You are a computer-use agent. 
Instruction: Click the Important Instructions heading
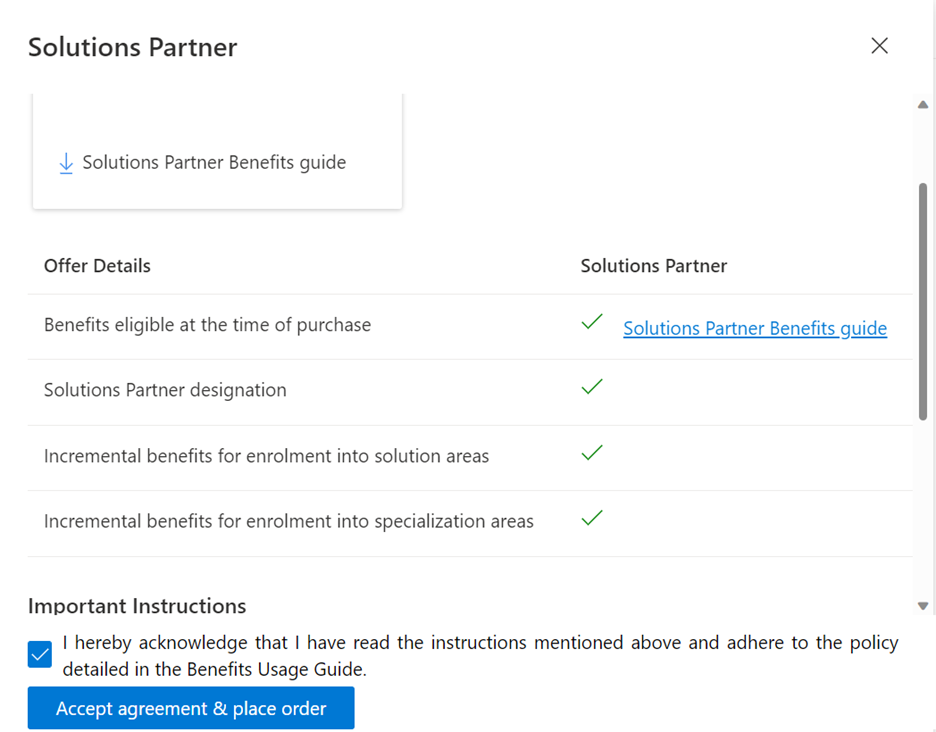click(137, 606)
